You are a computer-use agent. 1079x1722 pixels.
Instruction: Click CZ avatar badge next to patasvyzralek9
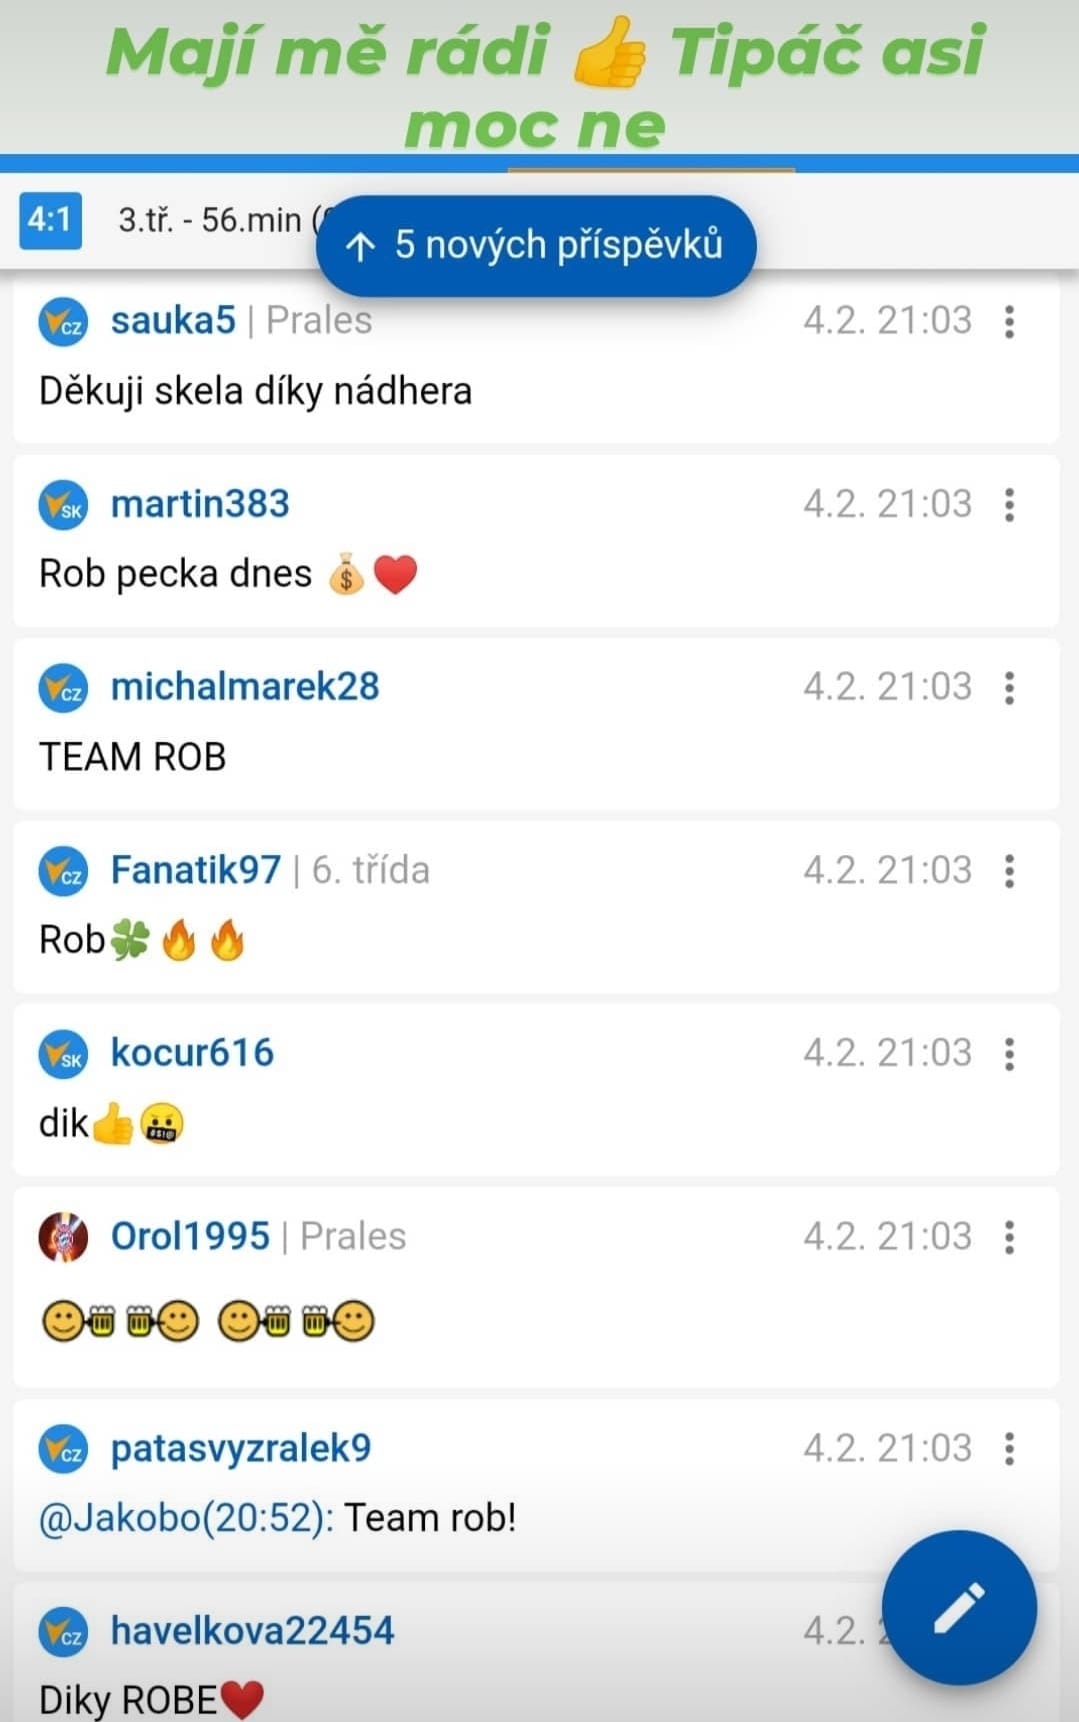click(x=63, y=1448)
